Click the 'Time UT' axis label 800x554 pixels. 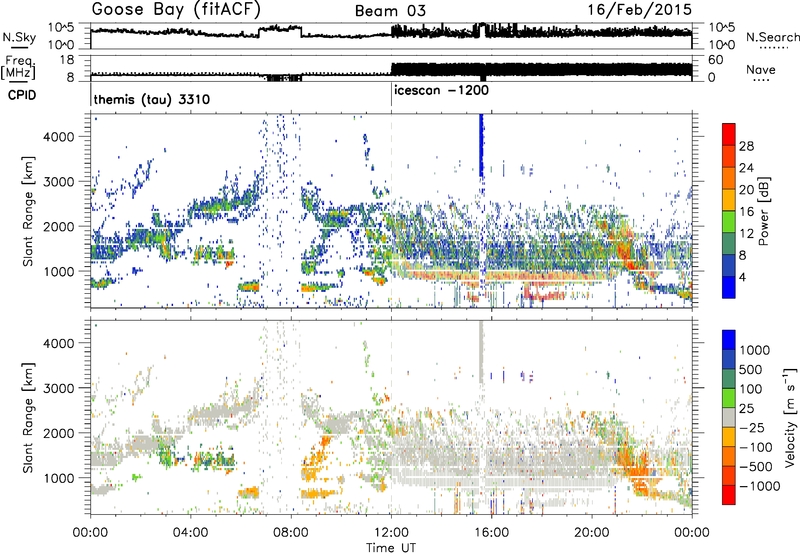391,548
